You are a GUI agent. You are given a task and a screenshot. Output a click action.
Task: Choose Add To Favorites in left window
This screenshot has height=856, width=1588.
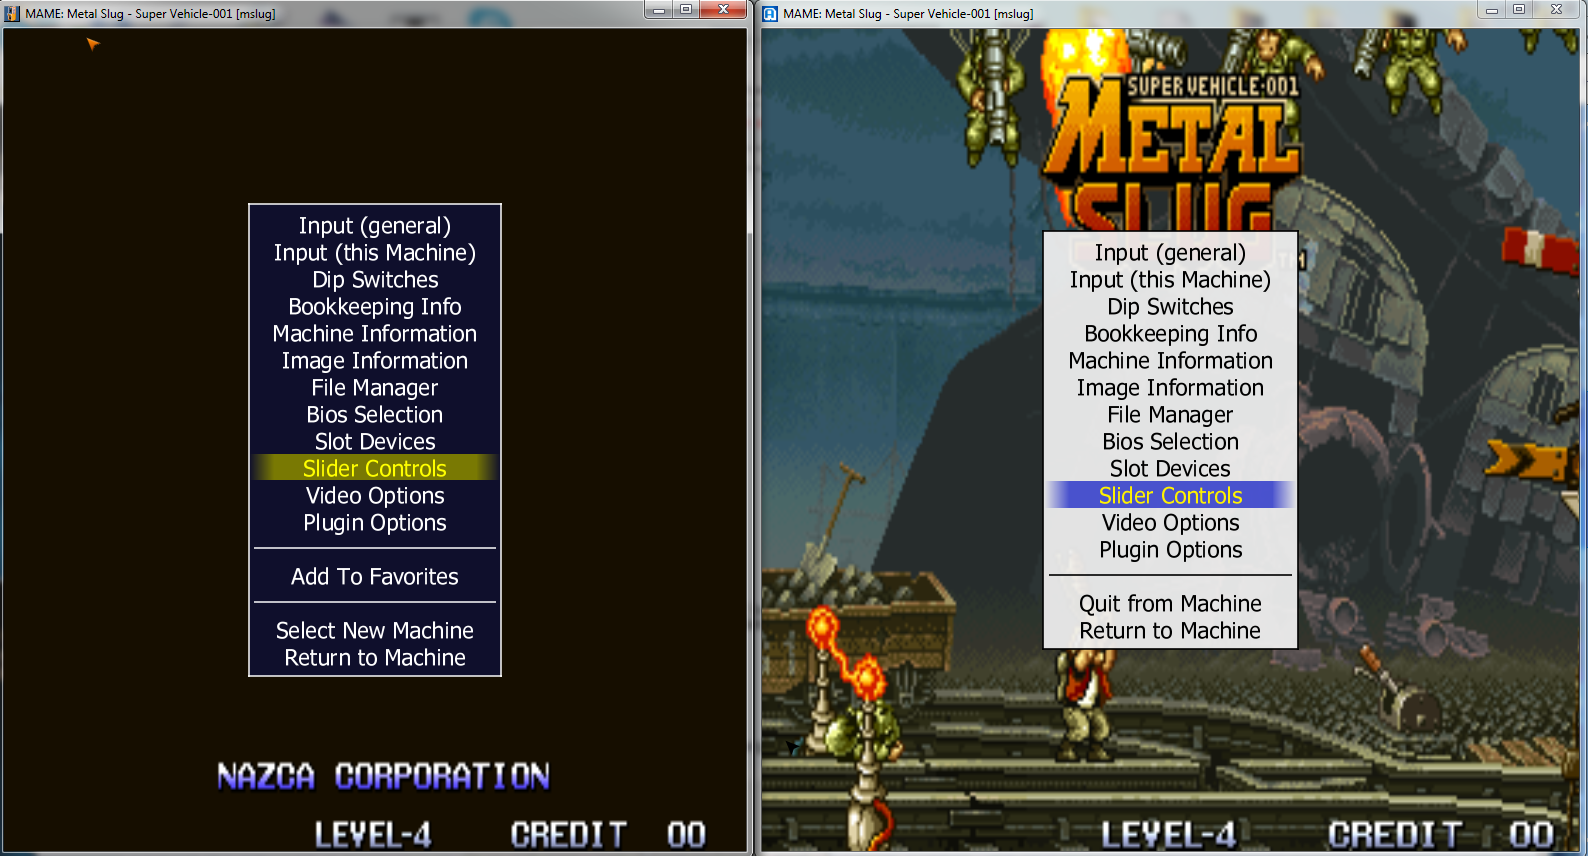pos(375,577)
